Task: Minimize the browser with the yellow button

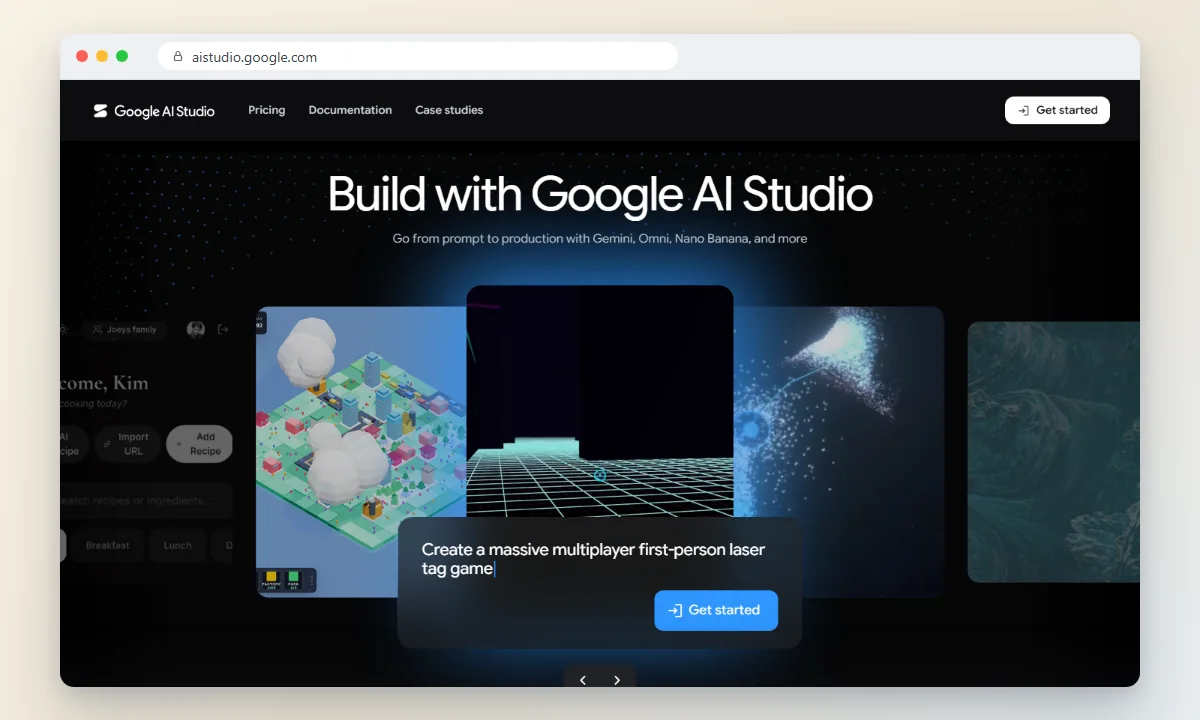Action: pos(102,56)
